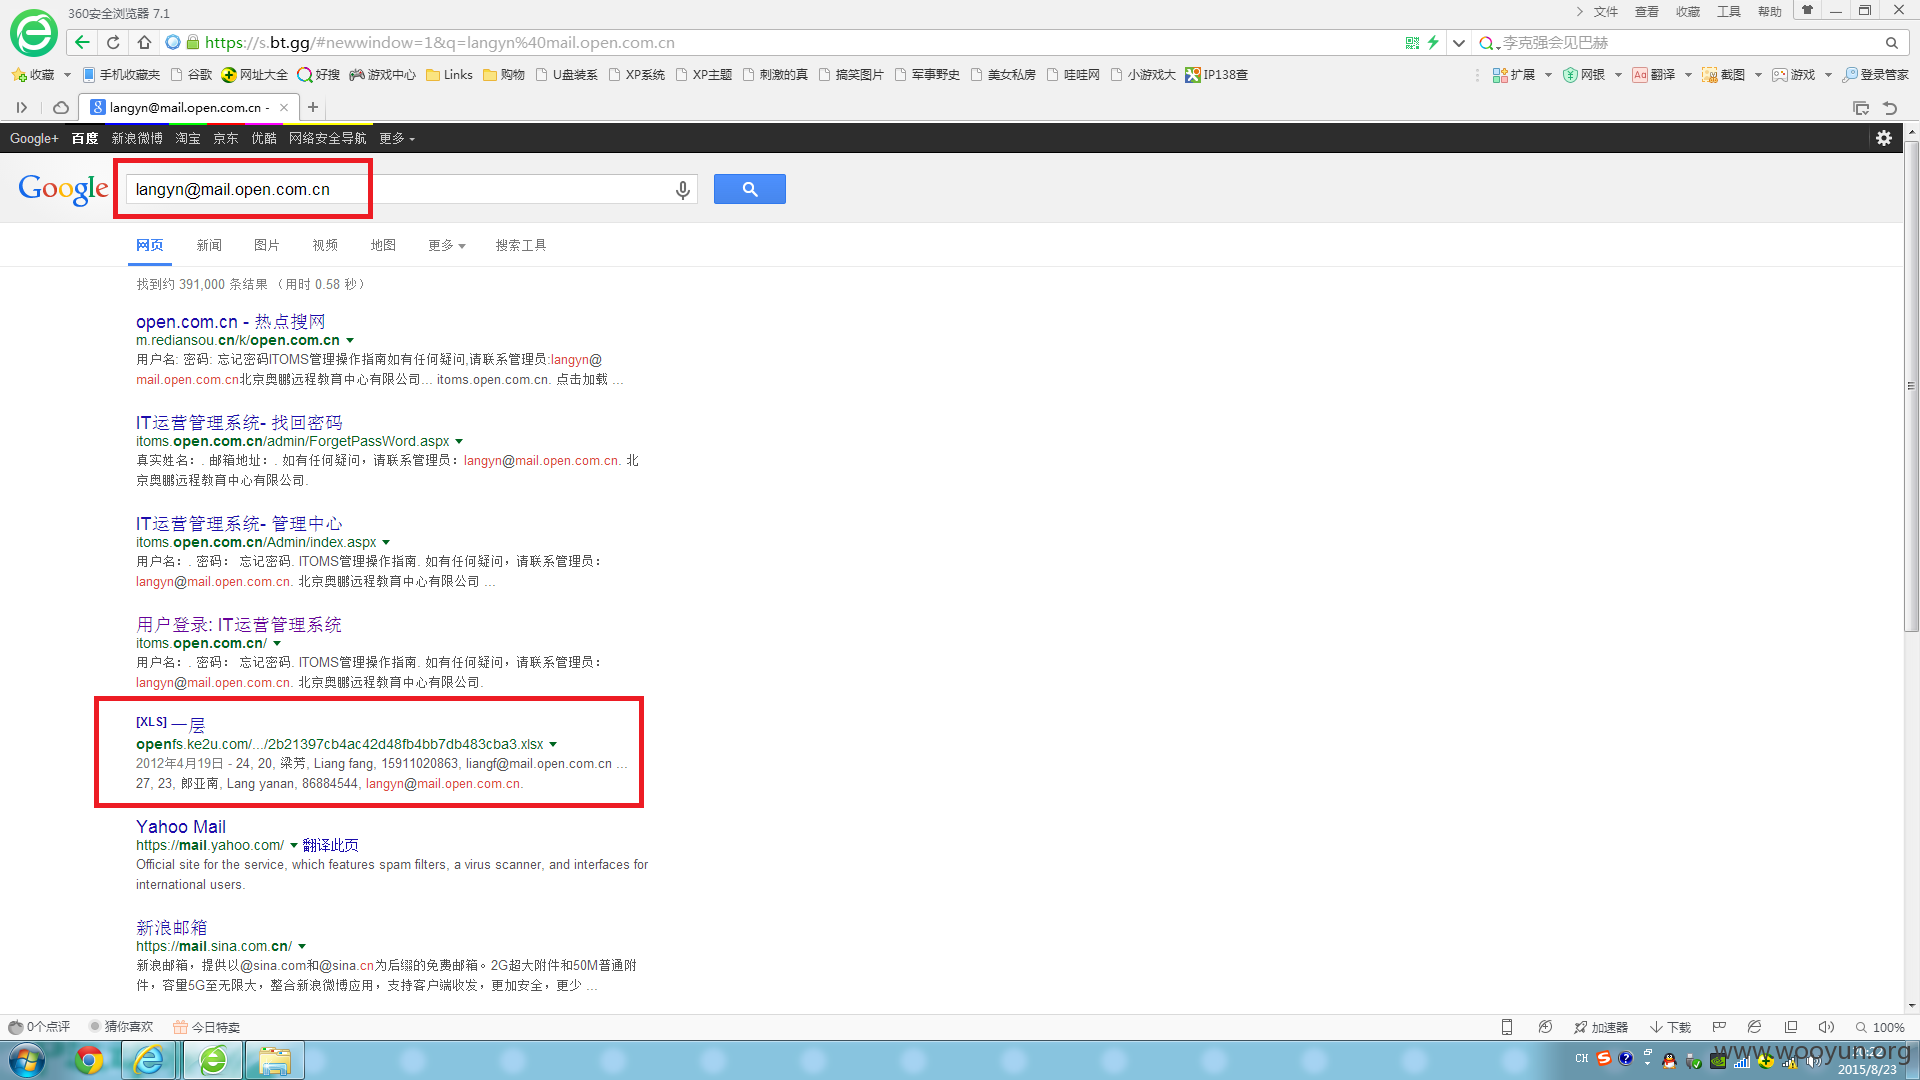The height and width of the screenshot is (1080, 1920).
Task: Click 翻译此页 next to Yahoo Mail
Action: (330, 845)
